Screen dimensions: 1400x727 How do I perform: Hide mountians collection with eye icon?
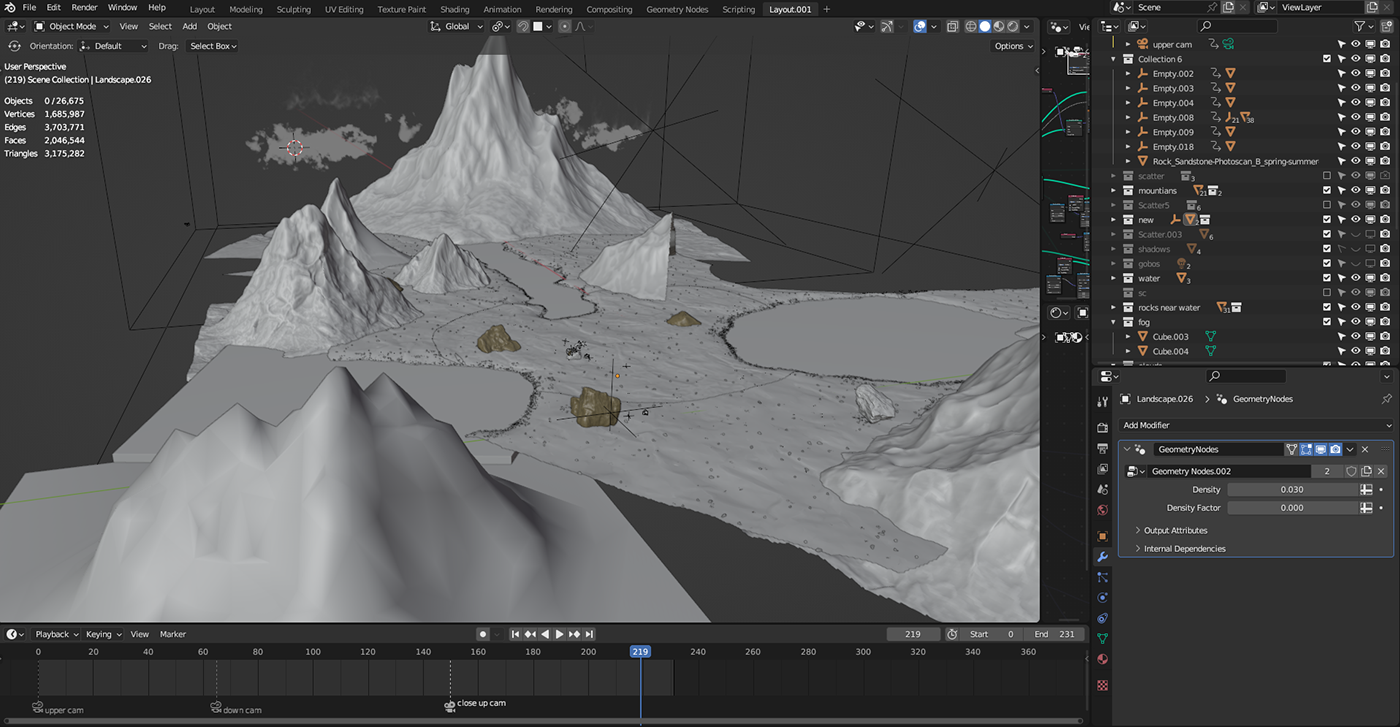[x=1356, y=191]
